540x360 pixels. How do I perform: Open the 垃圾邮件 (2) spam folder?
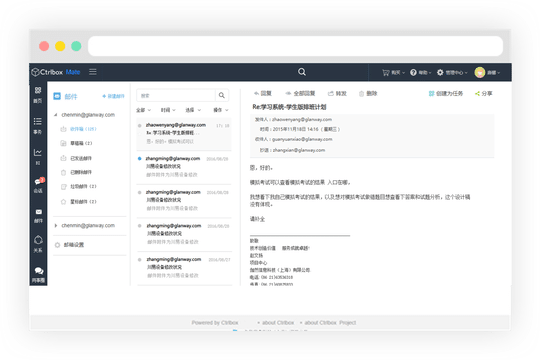pyautogui.click(x=83, y=186)
